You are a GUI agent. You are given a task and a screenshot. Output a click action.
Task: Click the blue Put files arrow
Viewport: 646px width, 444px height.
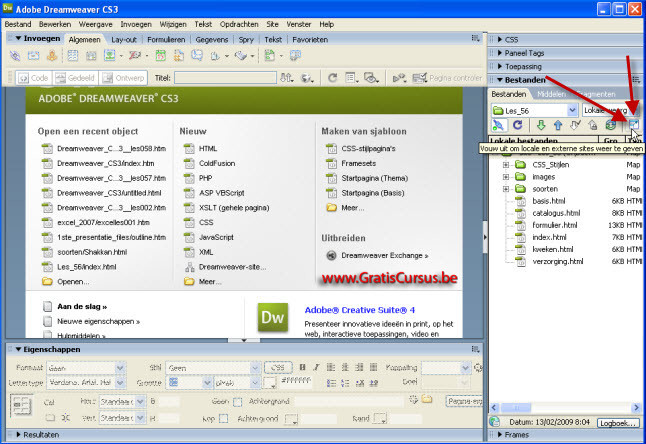click(x=558, y=125)
